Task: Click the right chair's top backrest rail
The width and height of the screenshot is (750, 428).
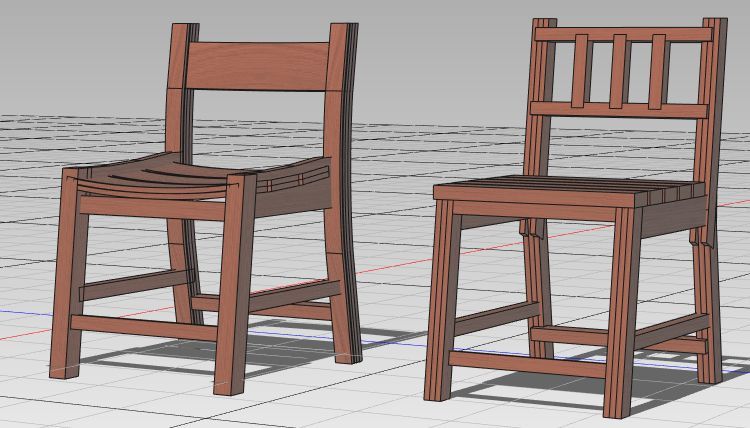Action: click(625, 34)
